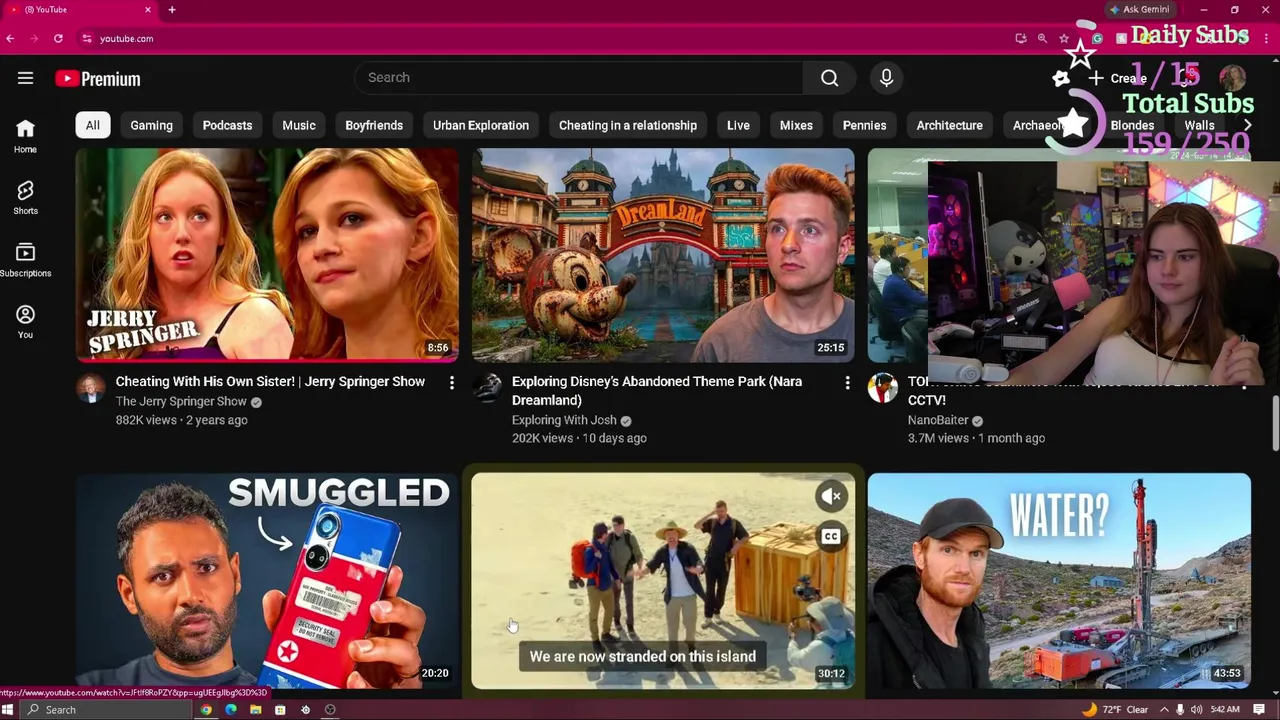Click the install app icon in address bar
Viewport: 1280px width, 720px height.
tap(1020, 38)
